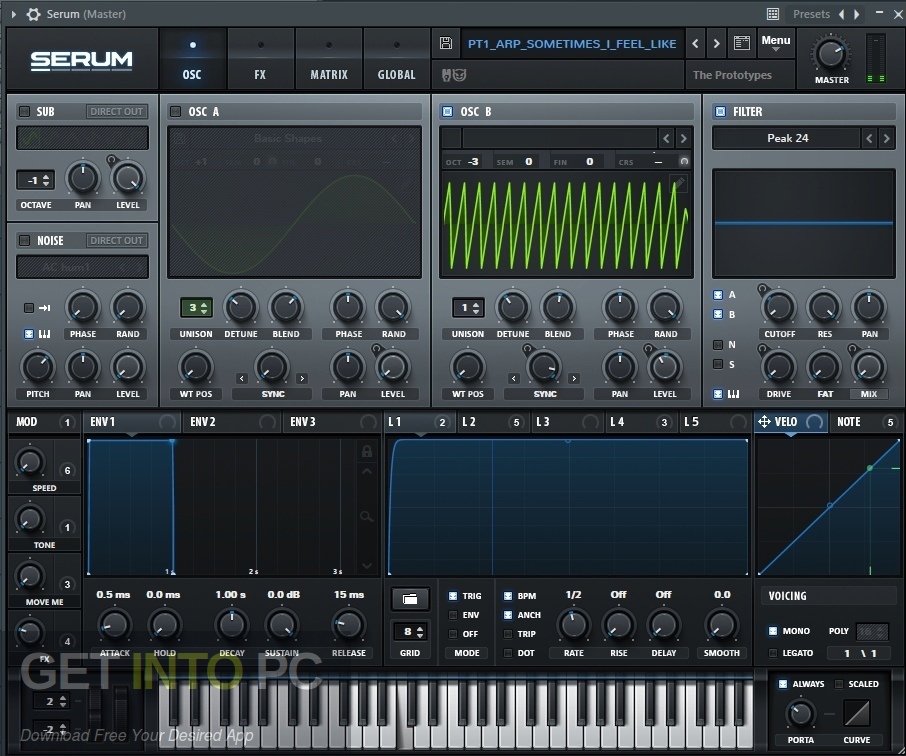906x756 pixels.
Task: Select the LFO ENV mode option
Action: 453,615
